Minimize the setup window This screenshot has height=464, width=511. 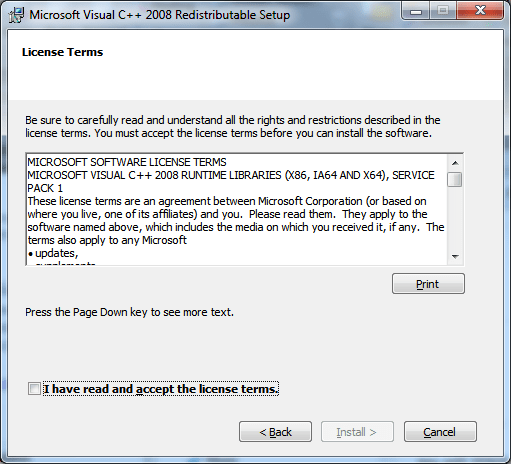(x=416, y=11)
